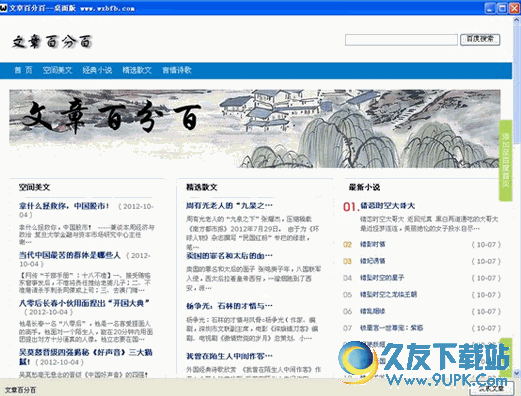
Task: Click the (10-07) date beside novel 05
Action: (x=486, y=295)
